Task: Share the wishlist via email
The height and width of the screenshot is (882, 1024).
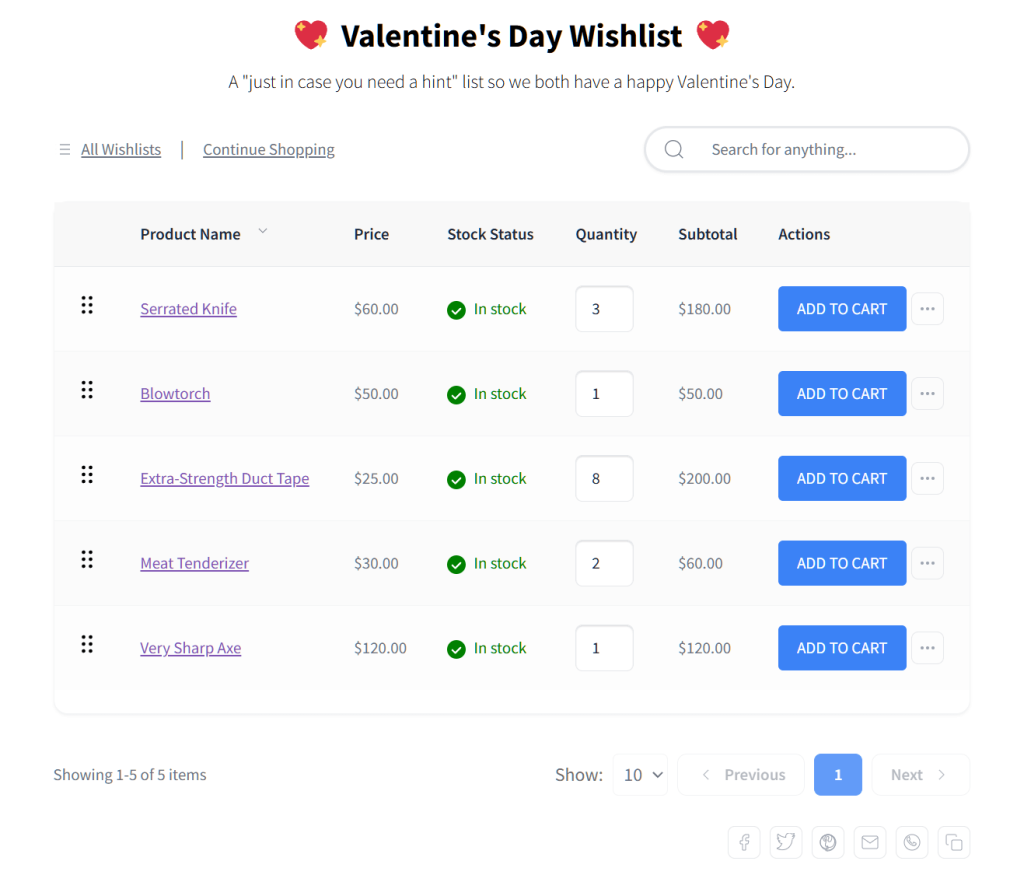Action: pyautogui.click(x=869, y=842)
